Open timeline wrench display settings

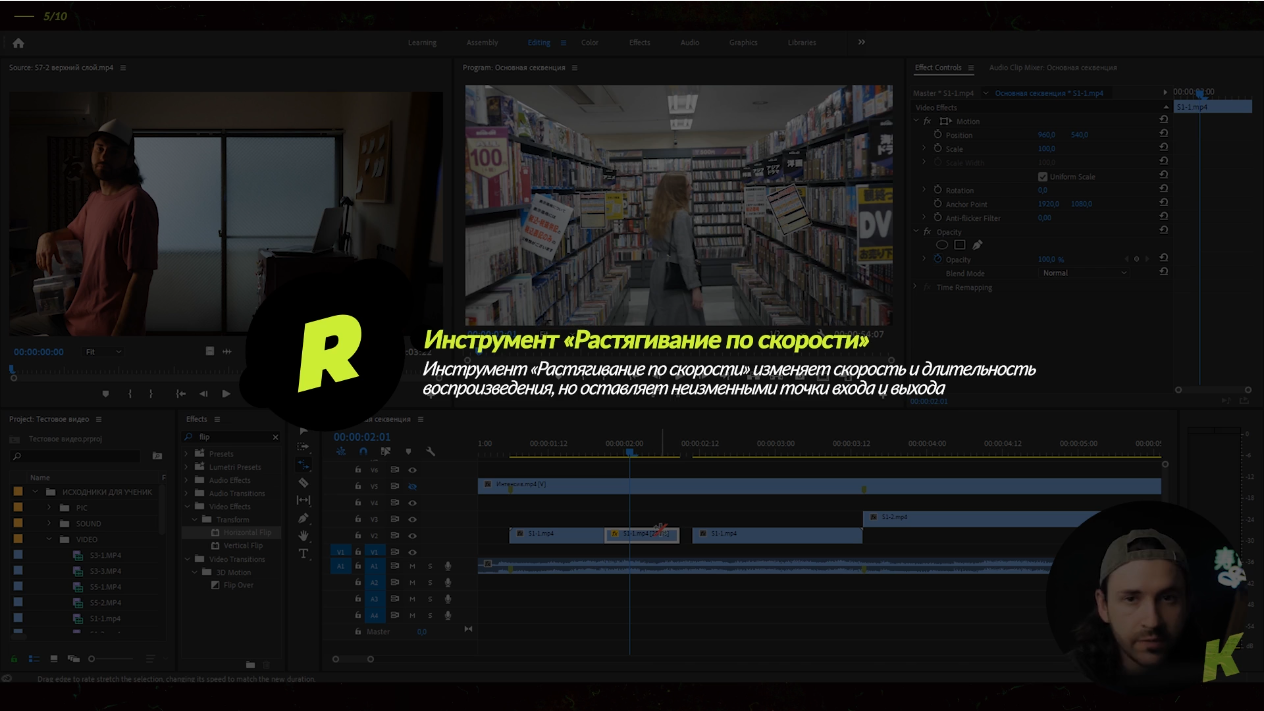tap(430, 452)
